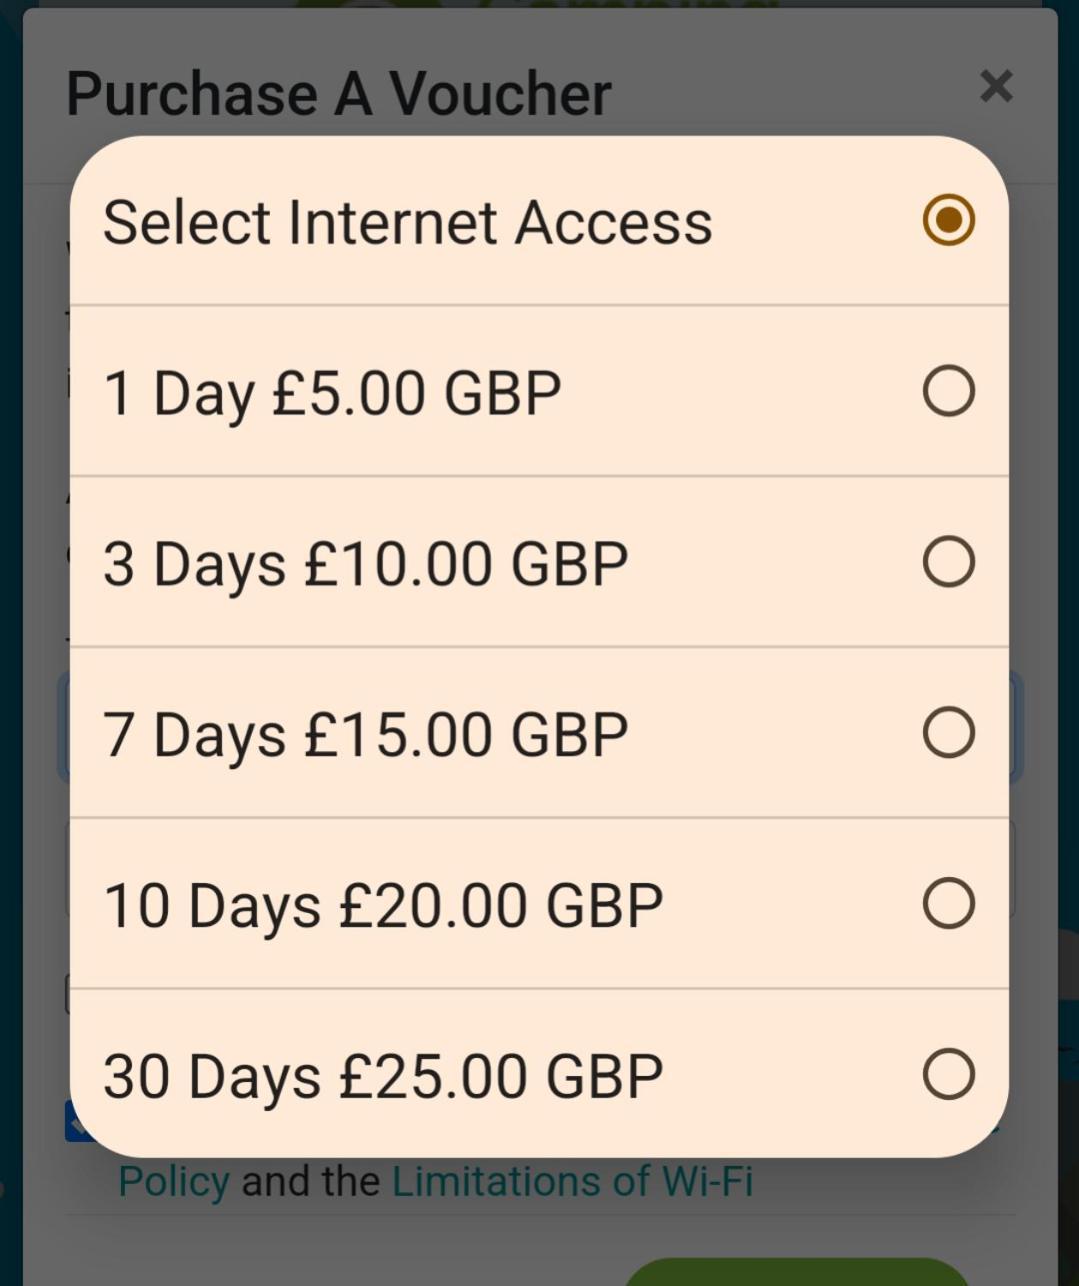1079x1286 pixels.
Task: Select the radio circle for Select Internet Access
Action: point(948,220)
